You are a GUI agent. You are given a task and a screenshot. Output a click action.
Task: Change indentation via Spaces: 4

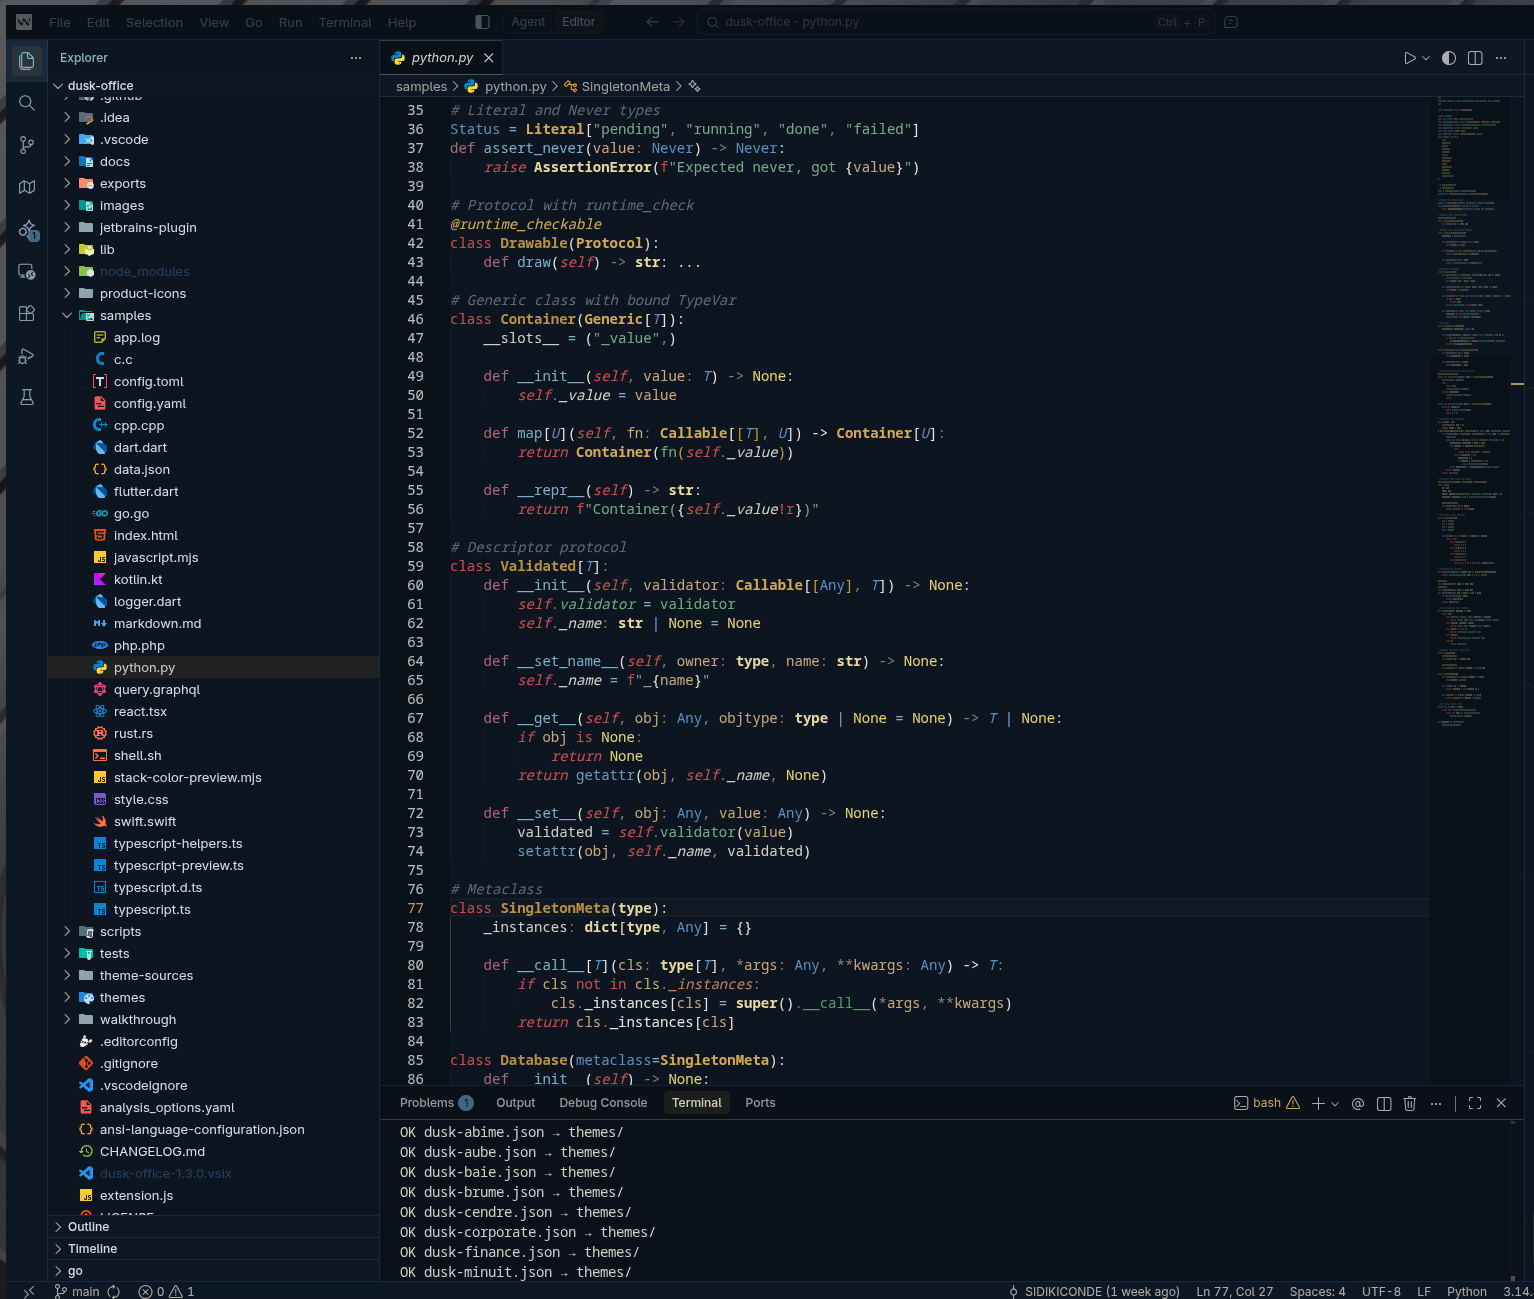[x=1317, y=1291]
